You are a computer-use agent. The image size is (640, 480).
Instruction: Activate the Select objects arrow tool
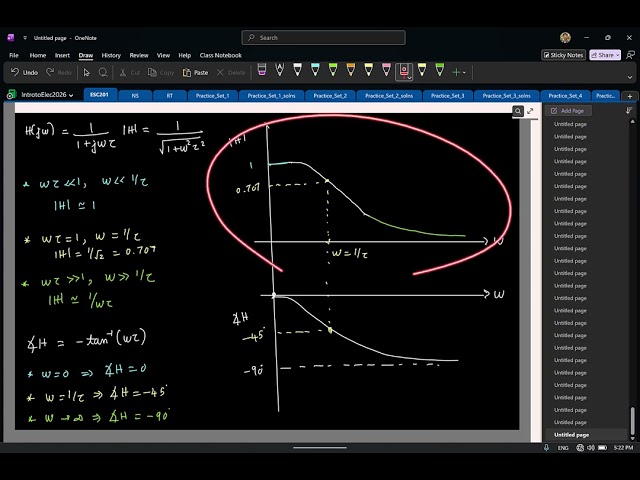tap(86, 72)
